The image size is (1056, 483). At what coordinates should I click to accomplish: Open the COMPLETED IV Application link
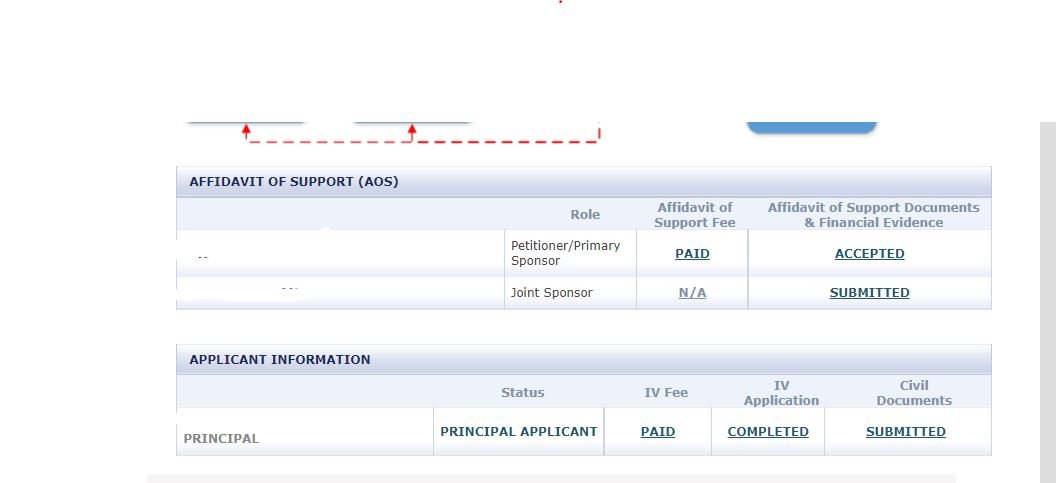(x=768, y=432)
